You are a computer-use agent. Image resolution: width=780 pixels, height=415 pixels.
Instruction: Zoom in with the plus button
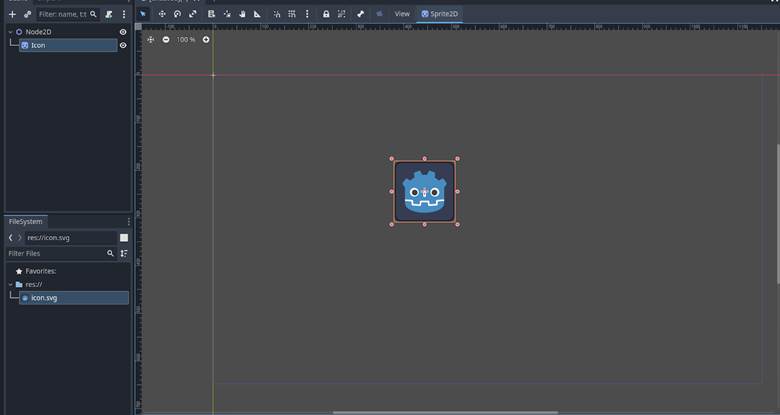(x=206, y=39)
